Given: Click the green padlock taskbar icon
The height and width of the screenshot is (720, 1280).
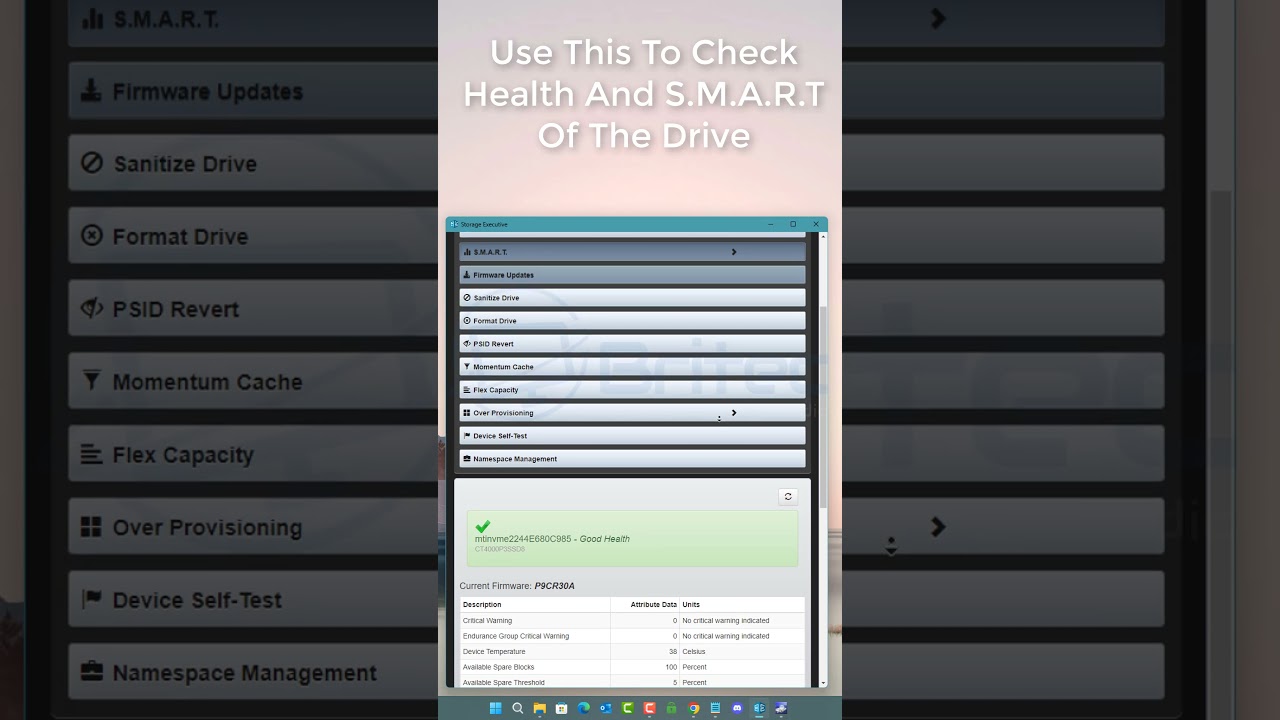Looking at the screenshot, I should [672, 708].
